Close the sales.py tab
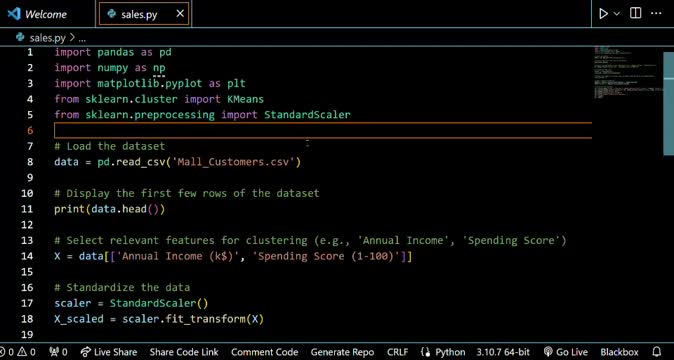 tap(180, 14)
